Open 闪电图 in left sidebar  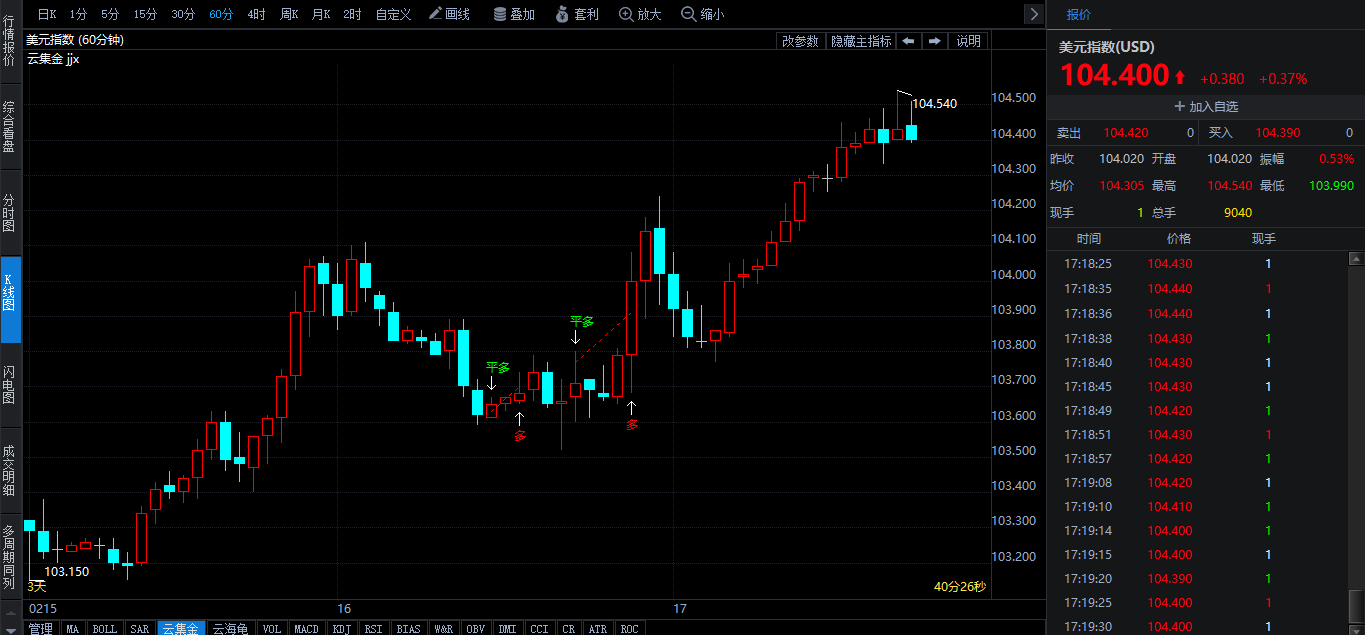9,385
